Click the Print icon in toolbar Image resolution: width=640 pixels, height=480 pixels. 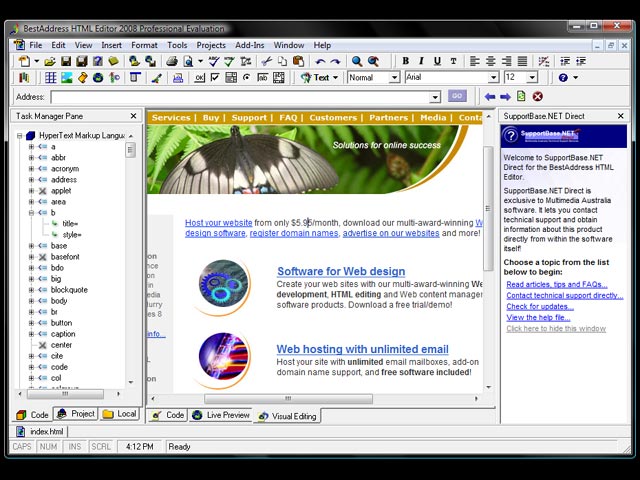point(172,61)
